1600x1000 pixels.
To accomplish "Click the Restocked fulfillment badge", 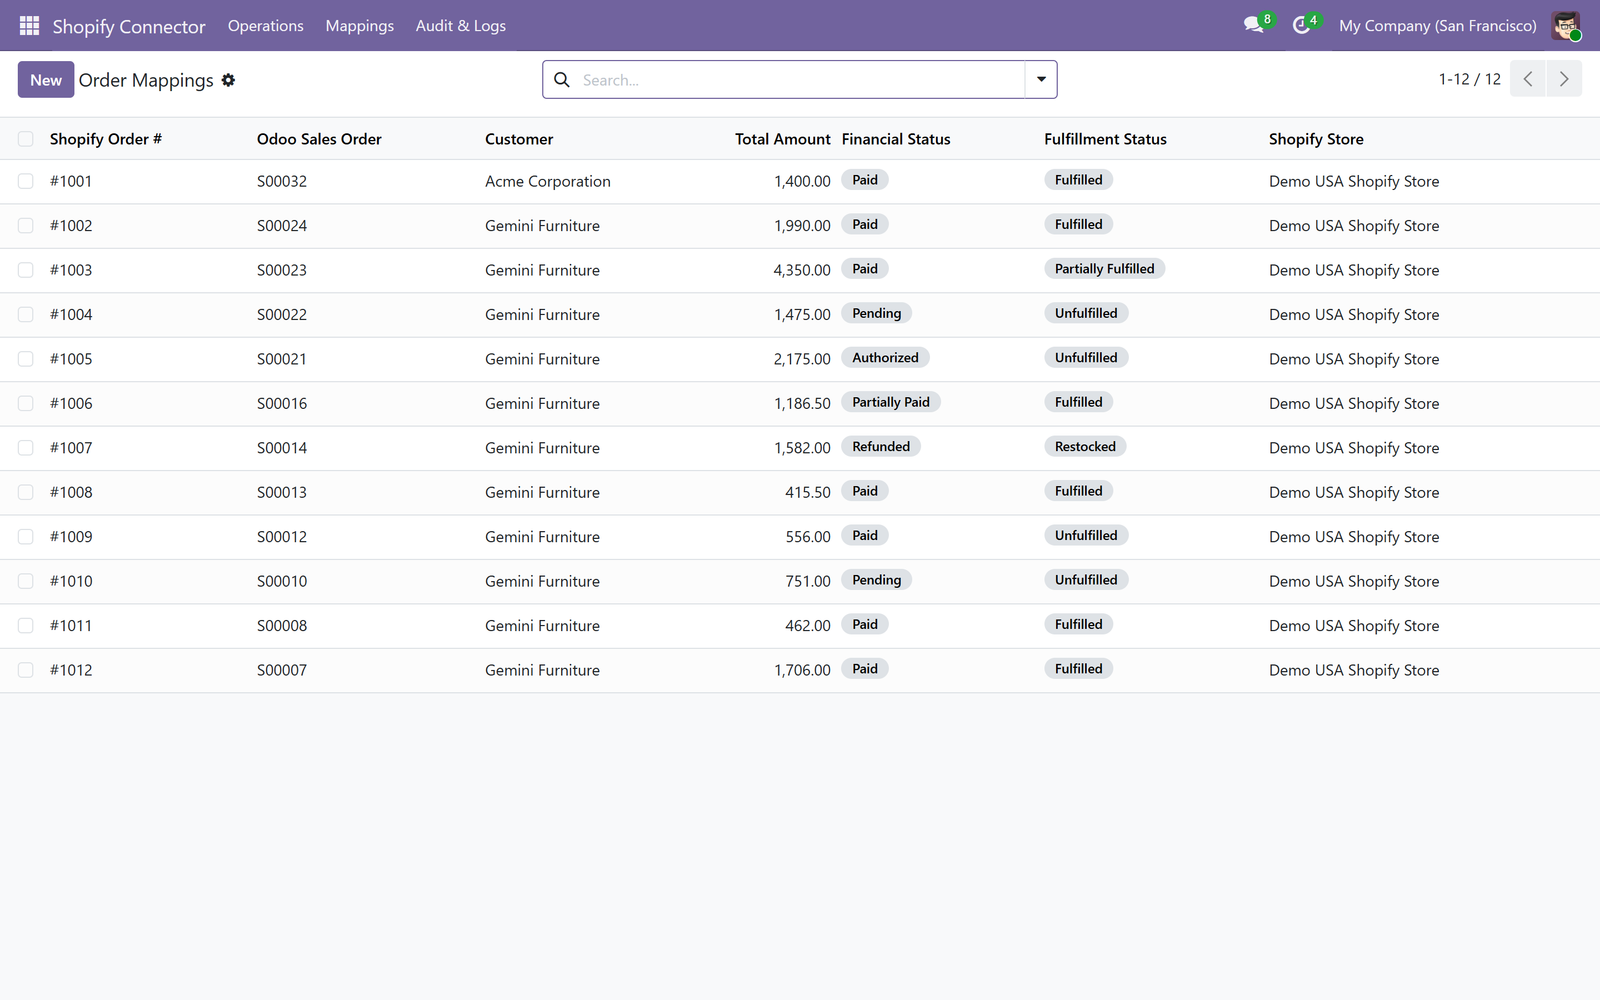I will [1085, 447].
